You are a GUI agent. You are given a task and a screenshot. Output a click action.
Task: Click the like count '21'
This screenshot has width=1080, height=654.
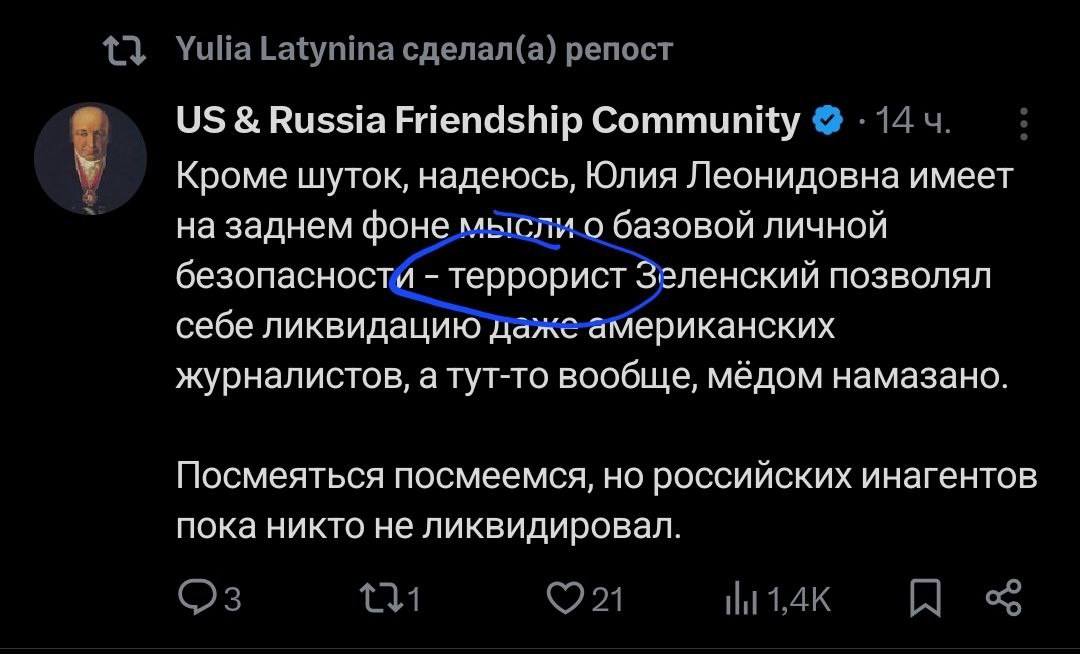[608, 599]
